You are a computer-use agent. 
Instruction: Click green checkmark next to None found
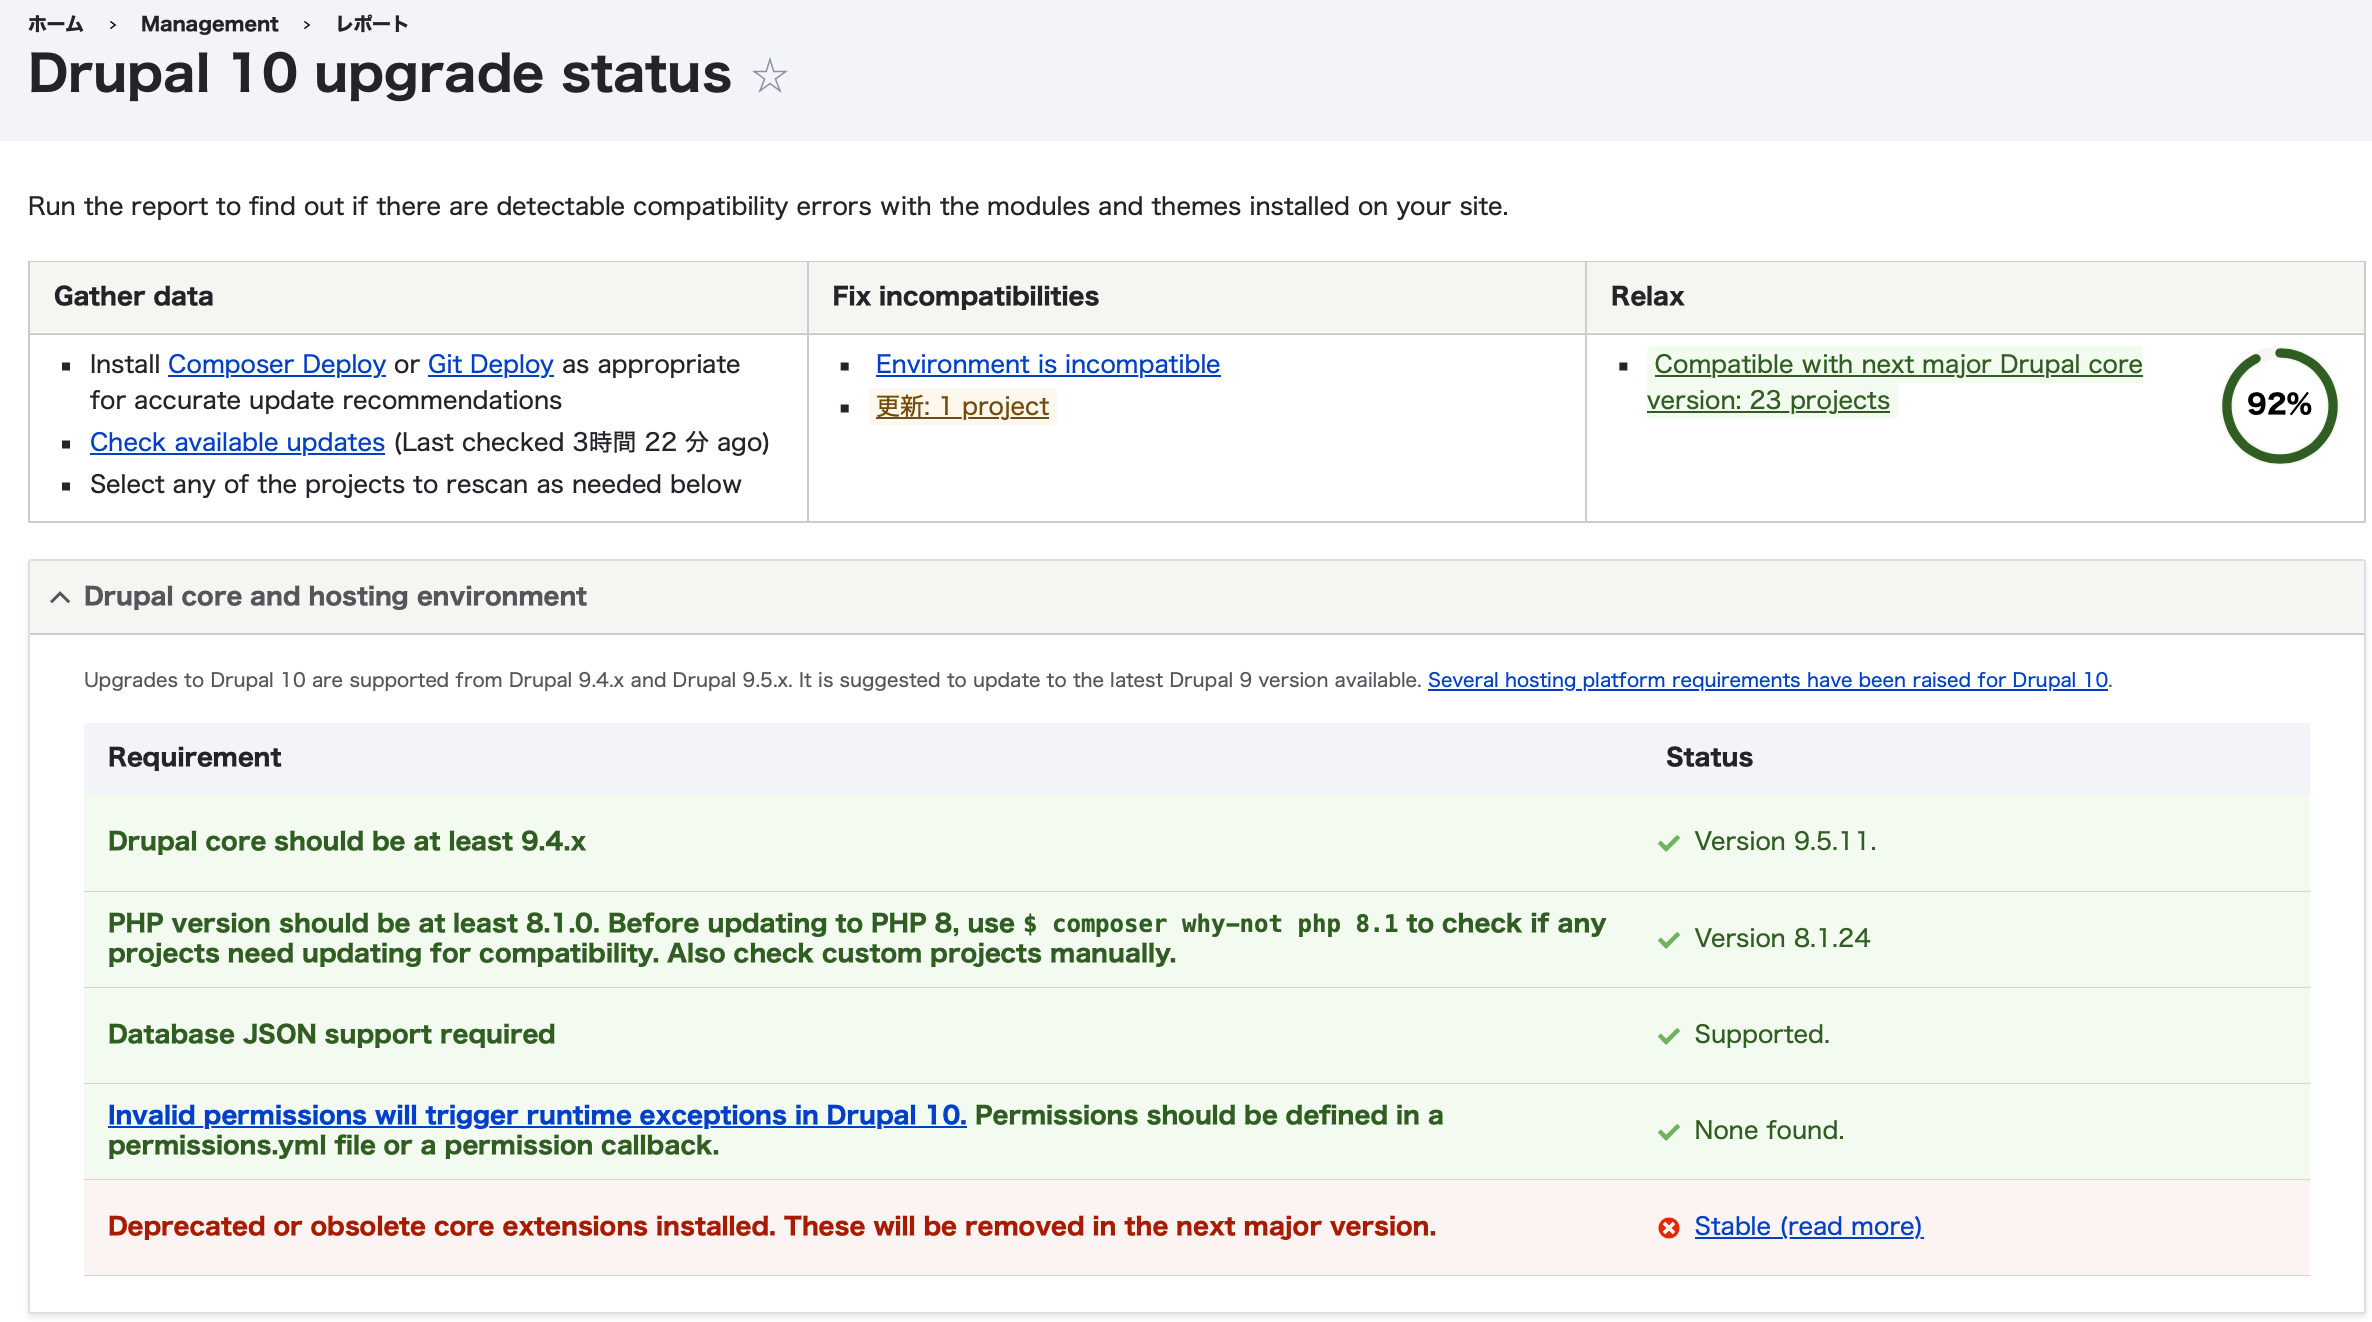1668,1132
